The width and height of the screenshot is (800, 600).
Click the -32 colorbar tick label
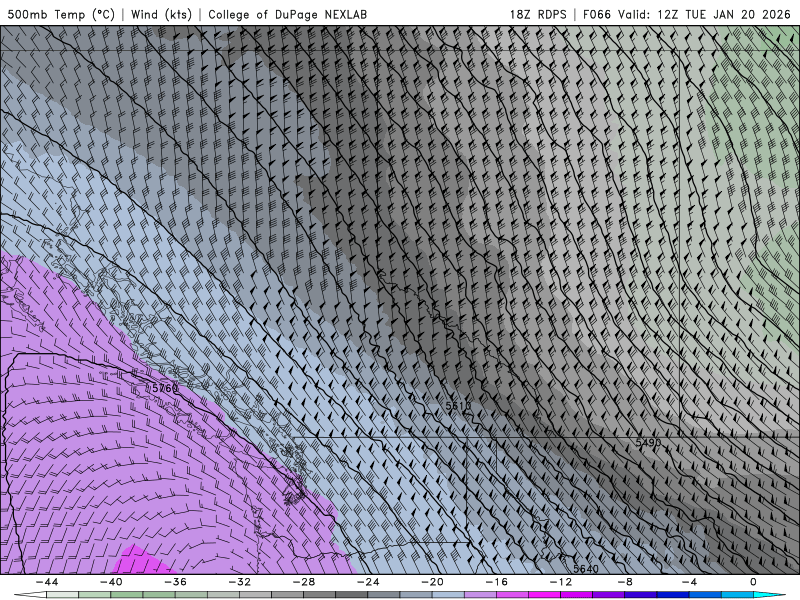pos(240,582)
